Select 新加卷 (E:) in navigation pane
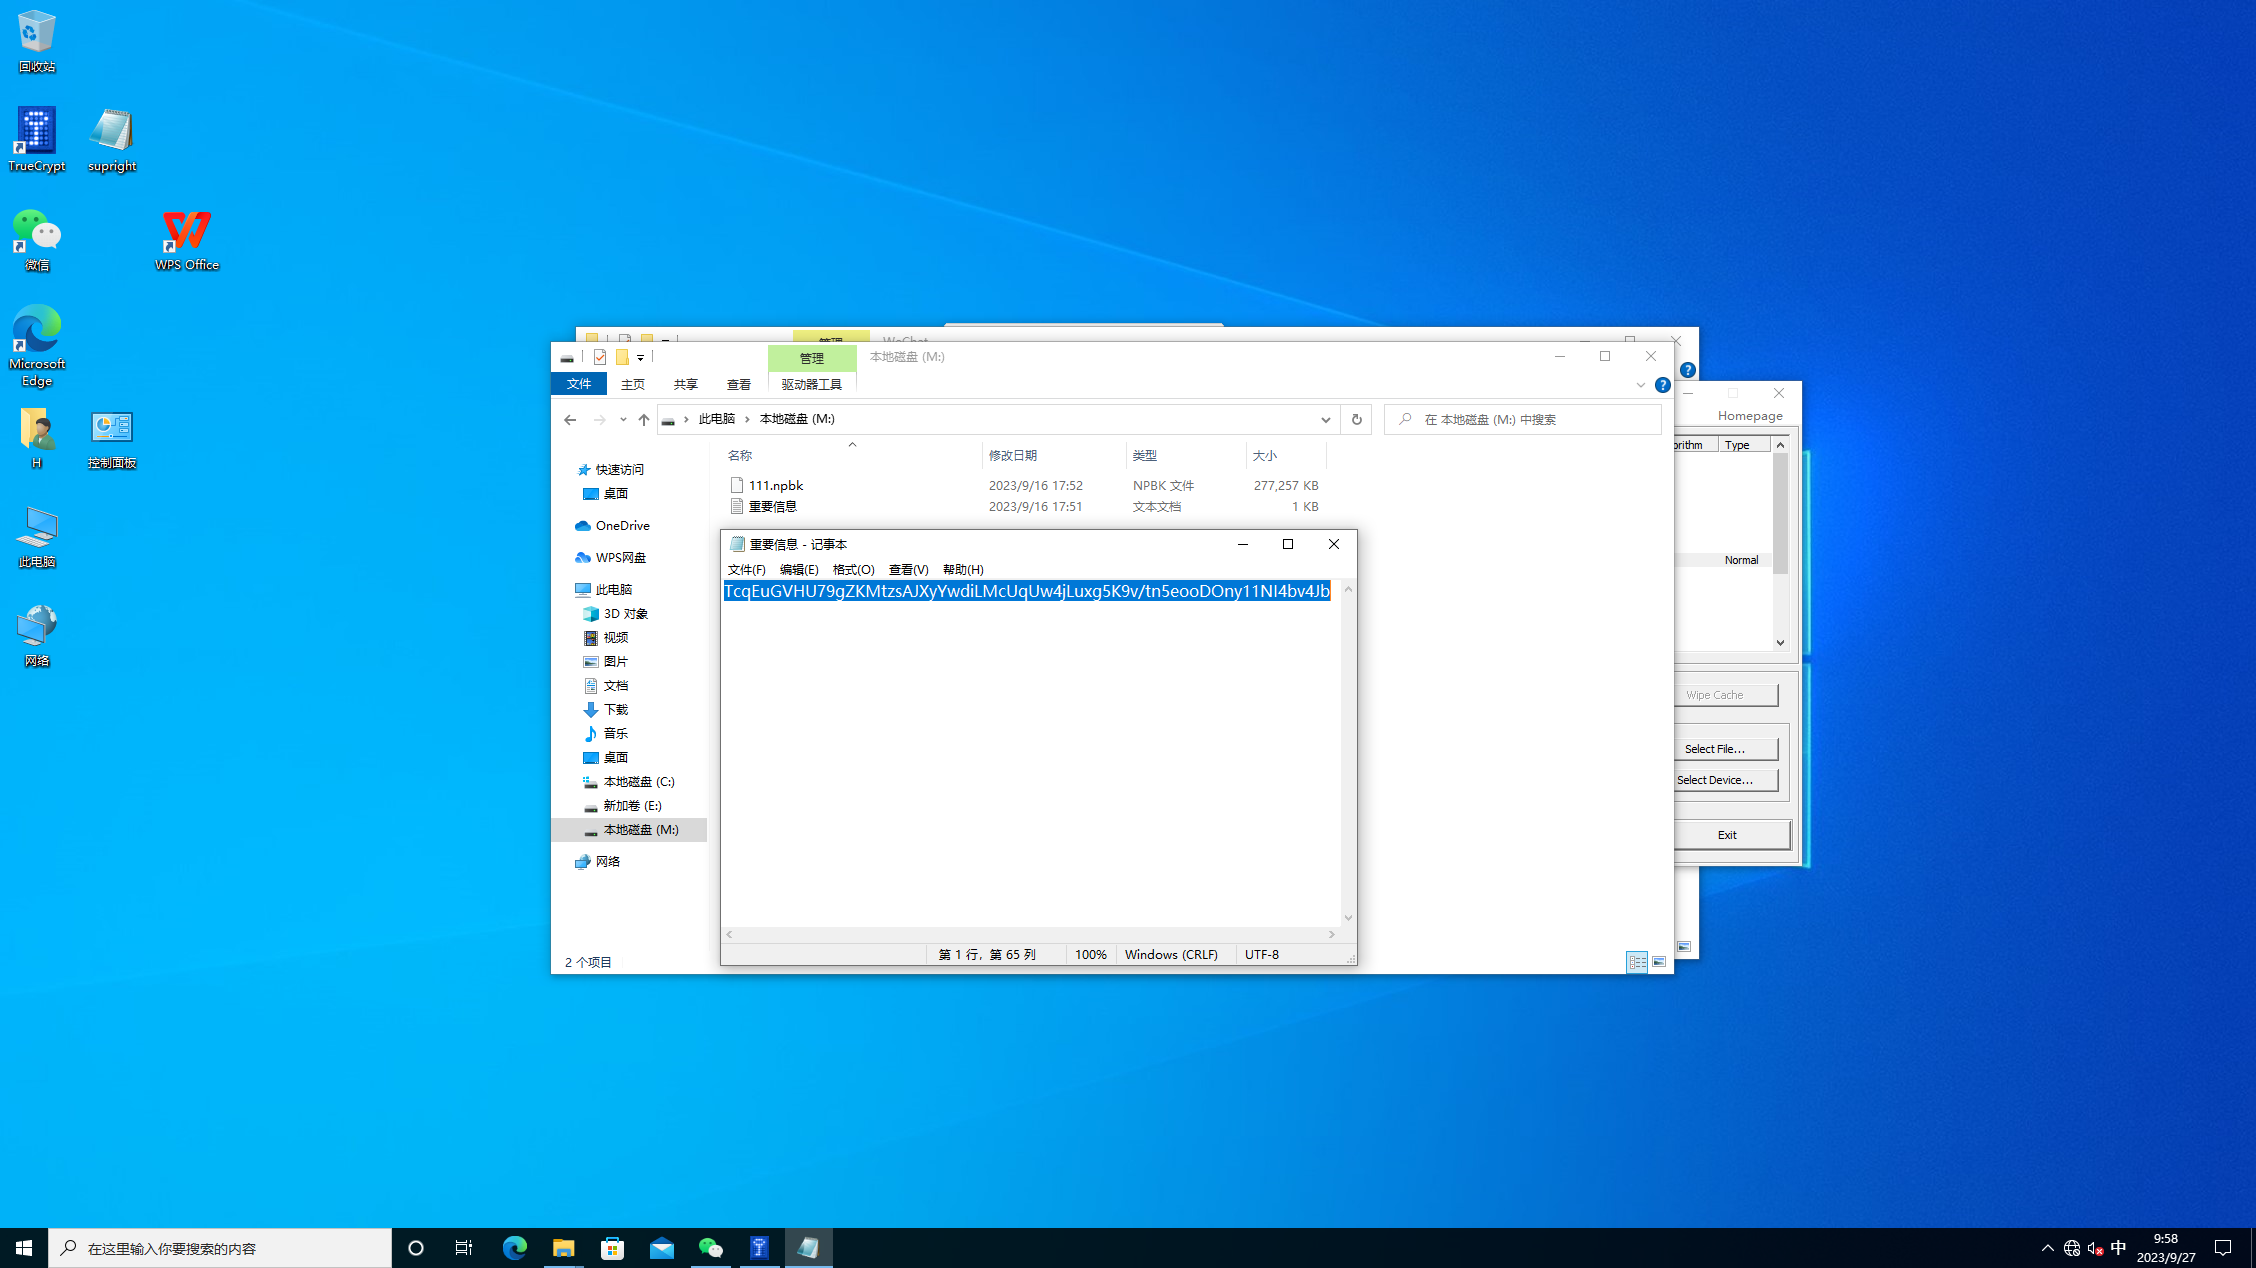The width and height of the screenshot is (2256, 1268). pyautogui.click(x=632, y=806)
